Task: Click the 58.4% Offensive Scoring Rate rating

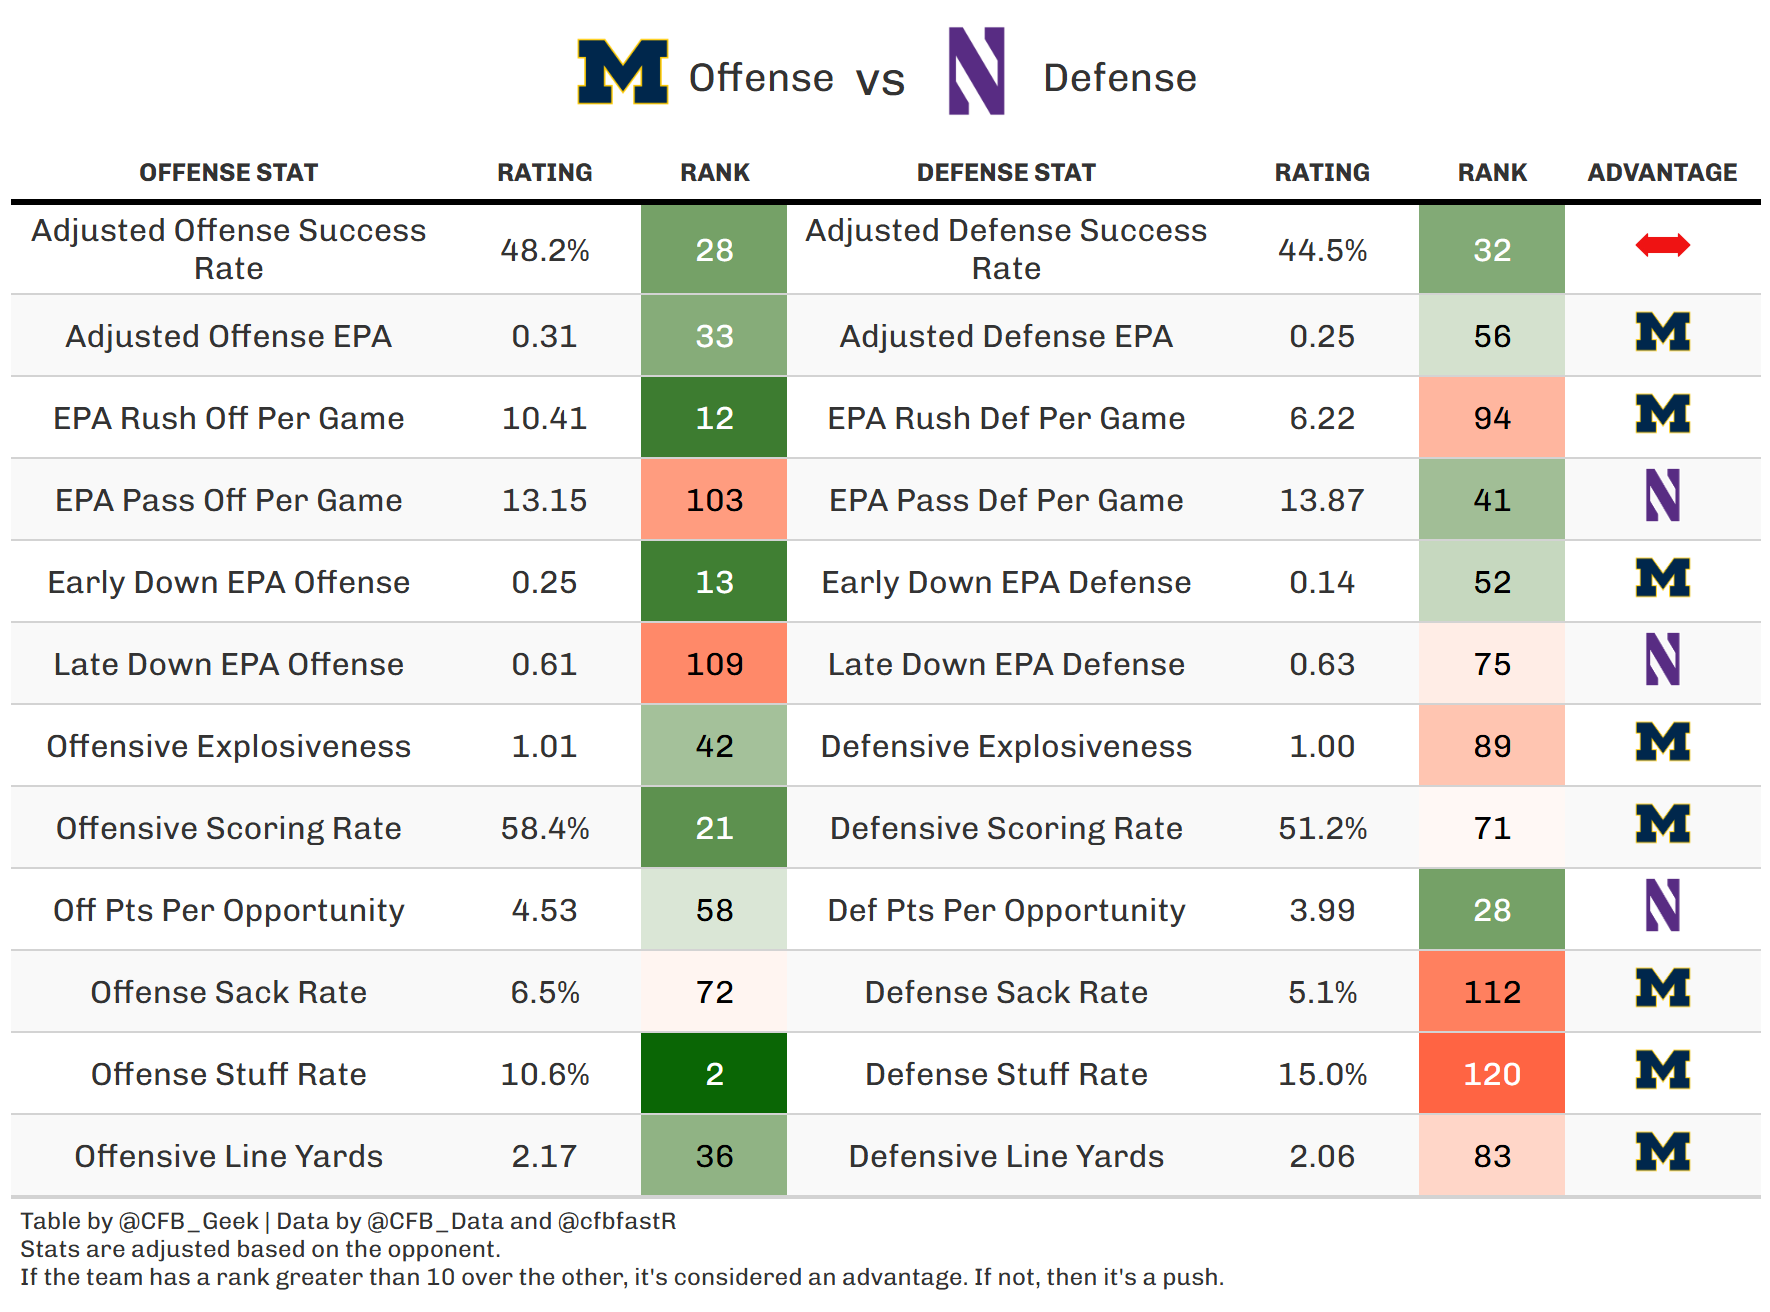Action: tap(545, 828)
